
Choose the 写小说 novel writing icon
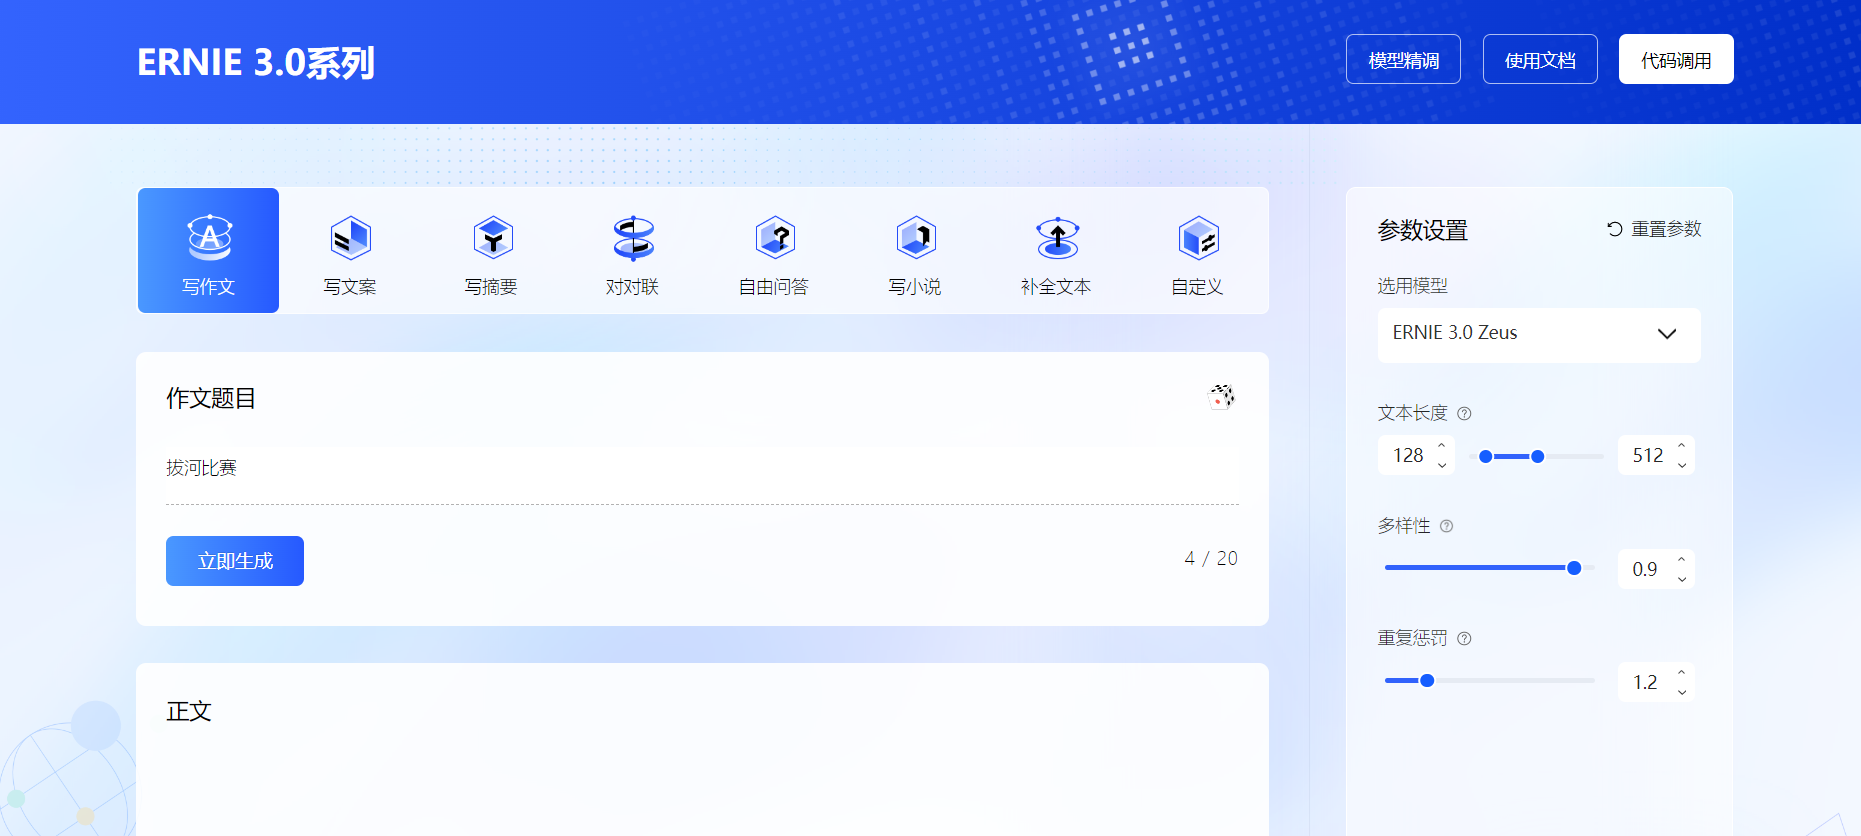(x=916, y=238)
